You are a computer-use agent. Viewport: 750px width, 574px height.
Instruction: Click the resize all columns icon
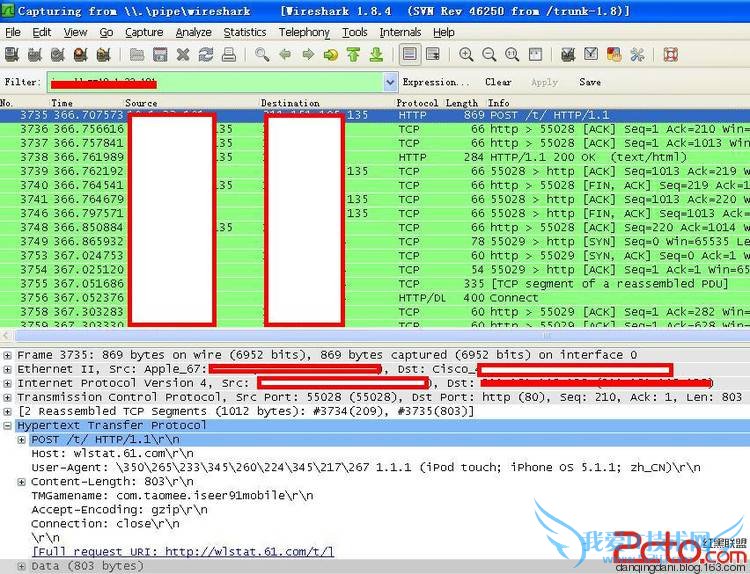click(x=535, y=55)
